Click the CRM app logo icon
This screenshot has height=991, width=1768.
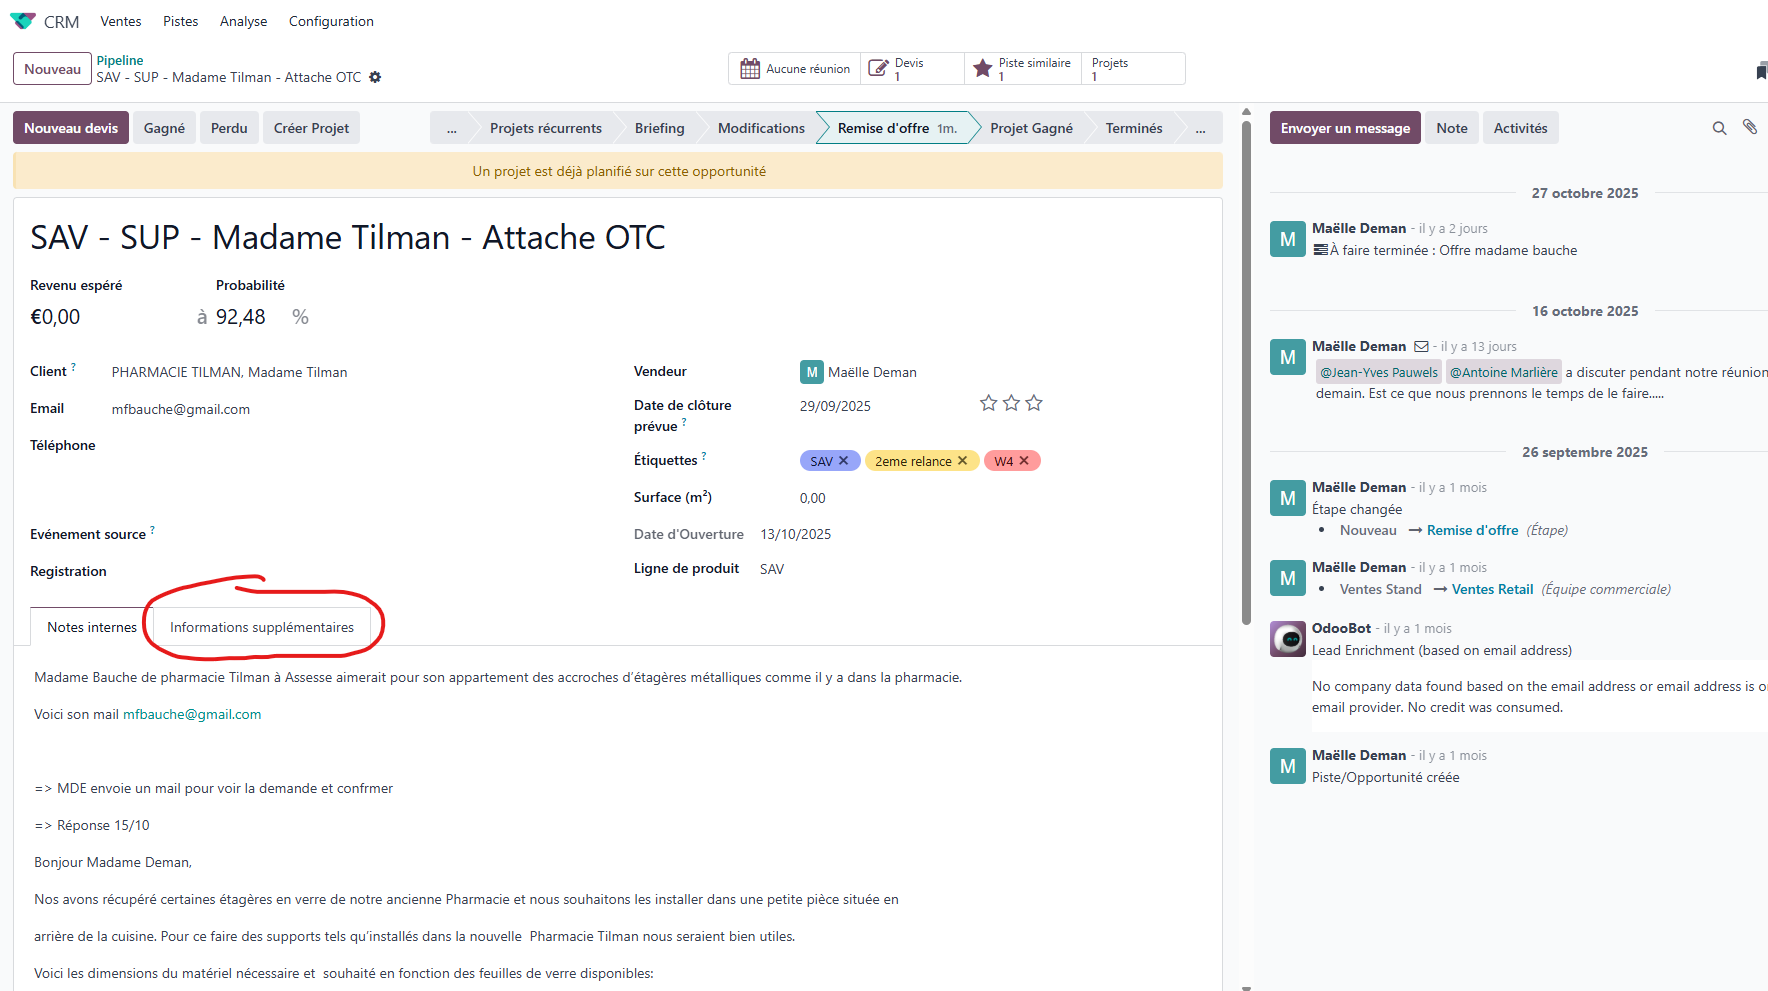(x=22, y=21)
